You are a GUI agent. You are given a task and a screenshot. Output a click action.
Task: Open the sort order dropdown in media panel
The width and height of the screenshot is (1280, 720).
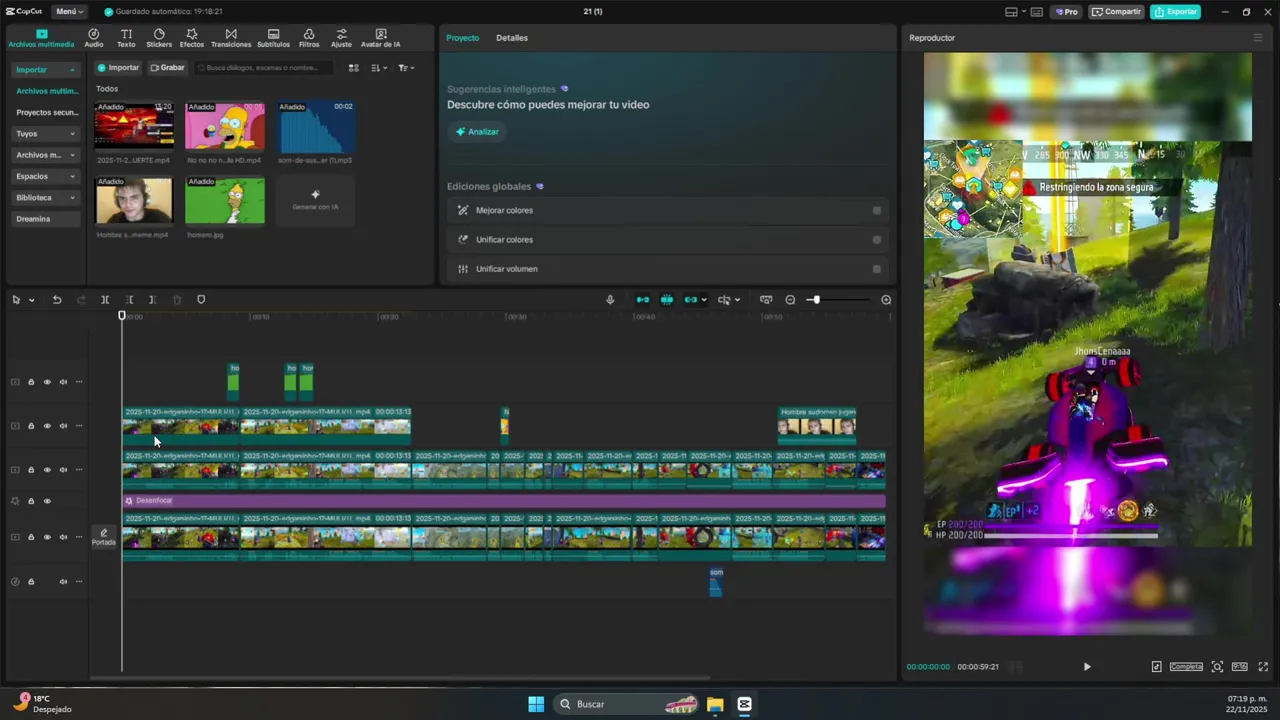pyautogui.click(x=378, y=68)
